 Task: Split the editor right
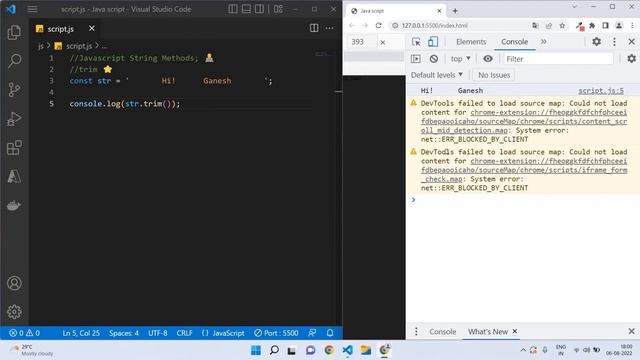[314, 28]
